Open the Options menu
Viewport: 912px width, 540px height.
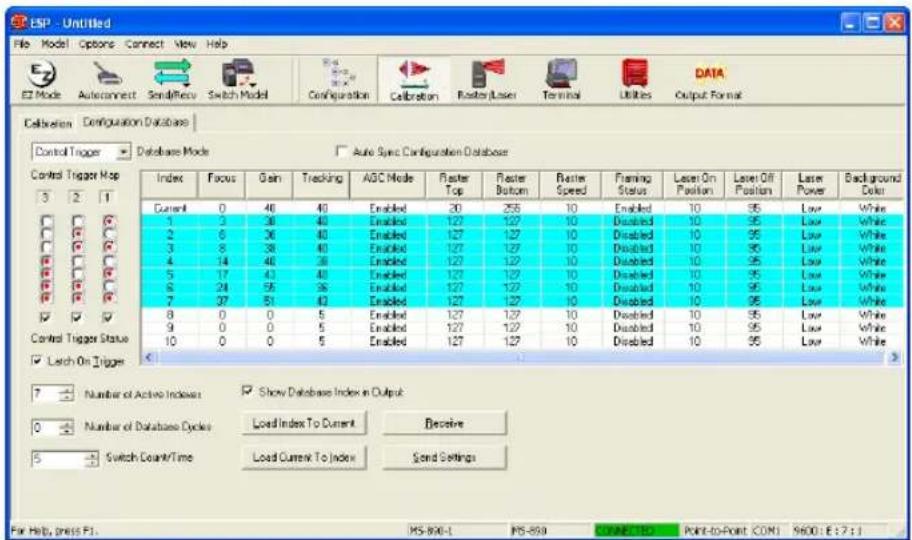pos(97,44)
